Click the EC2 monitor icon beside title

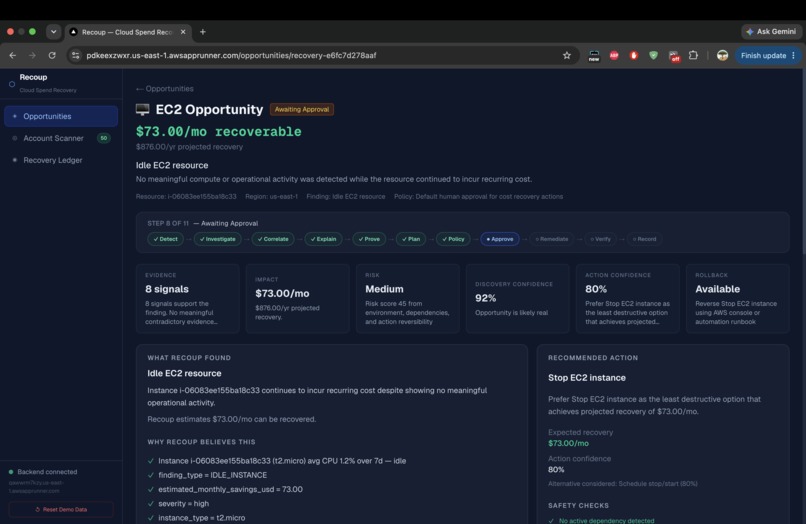coord(142,109)
